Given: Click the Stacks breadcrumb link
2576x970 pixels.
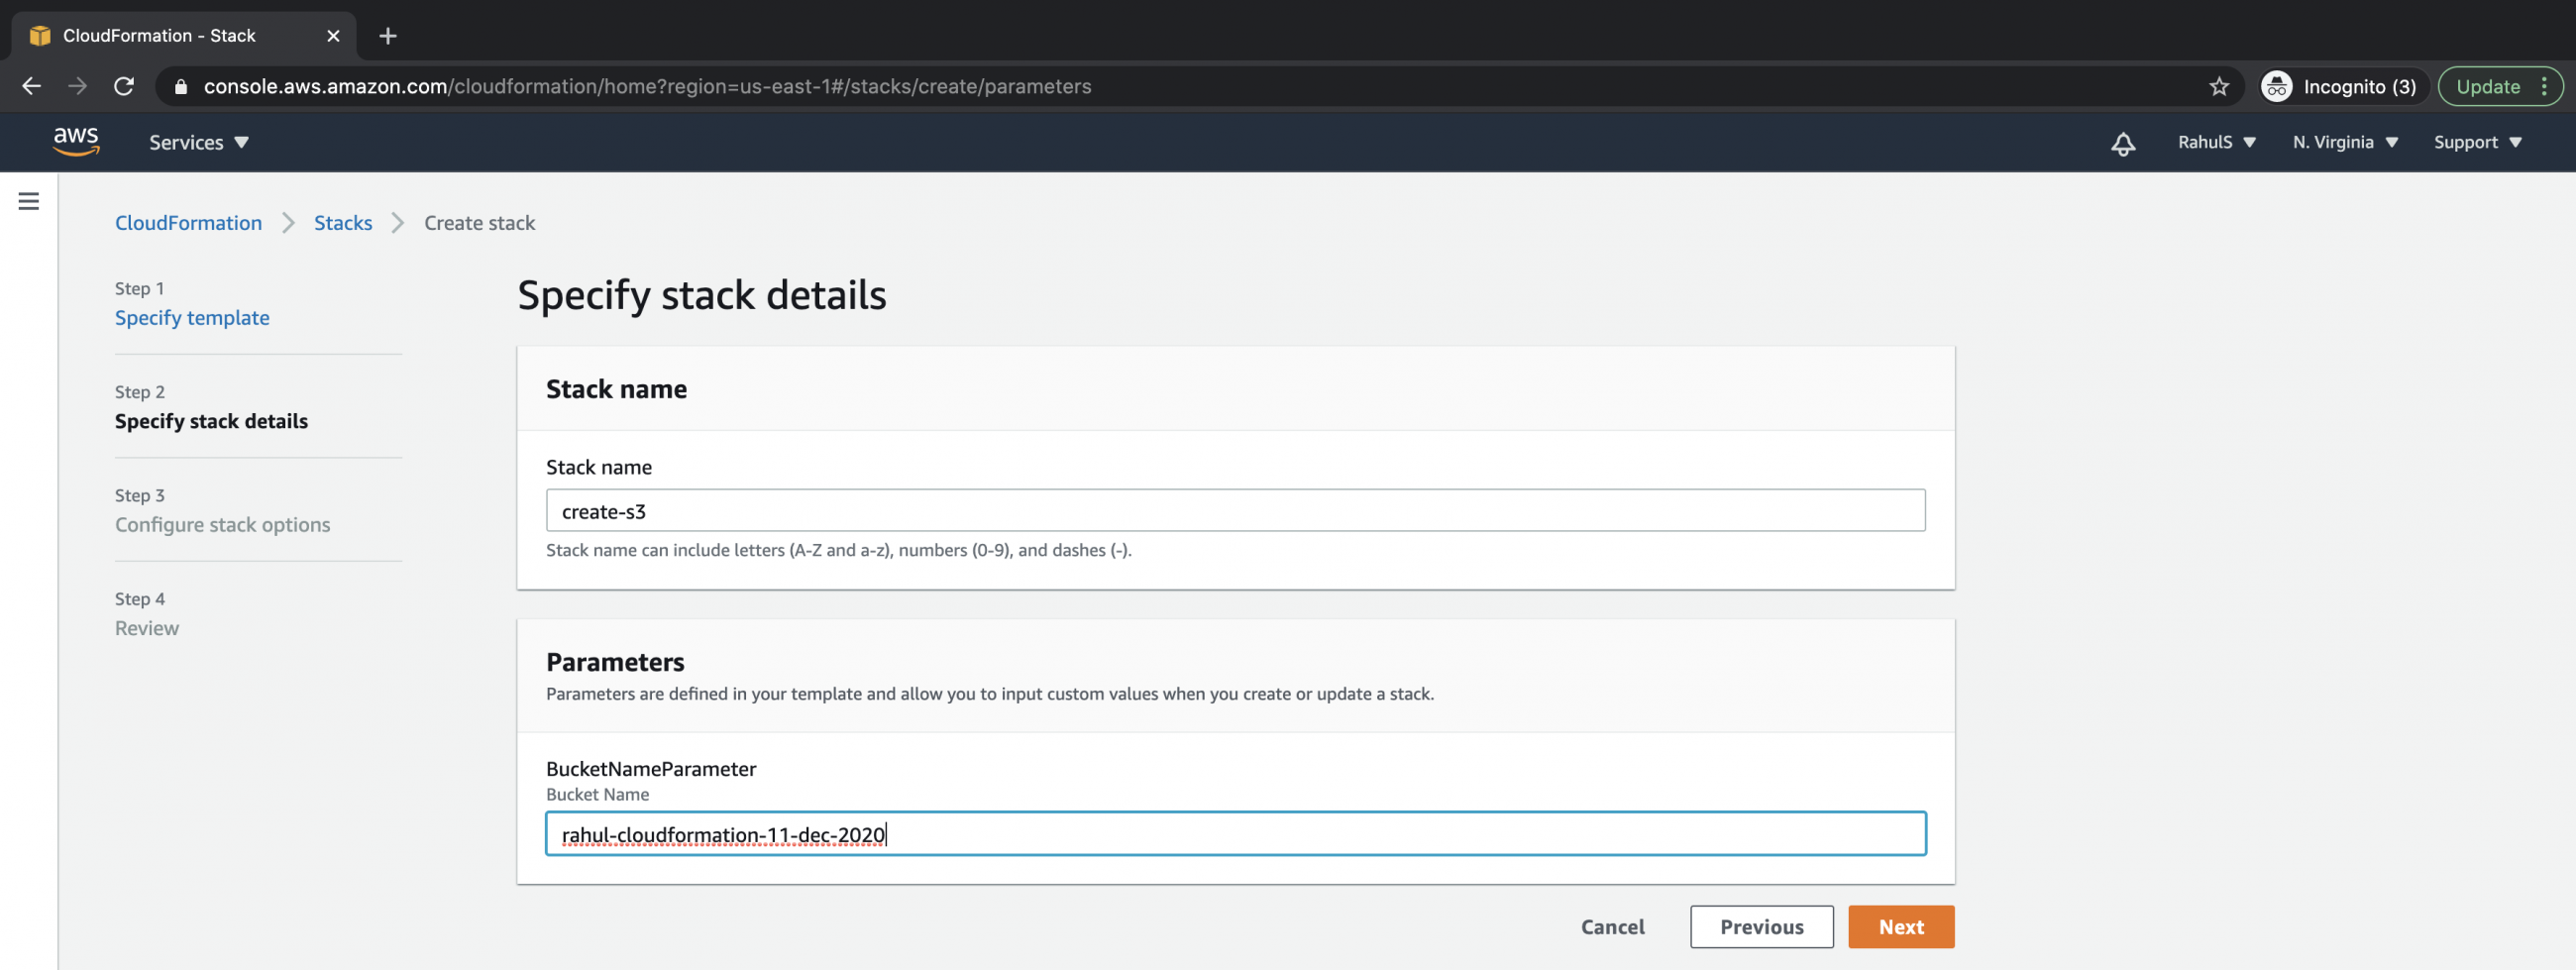Looking at the screenshot, I should [343, 223].
